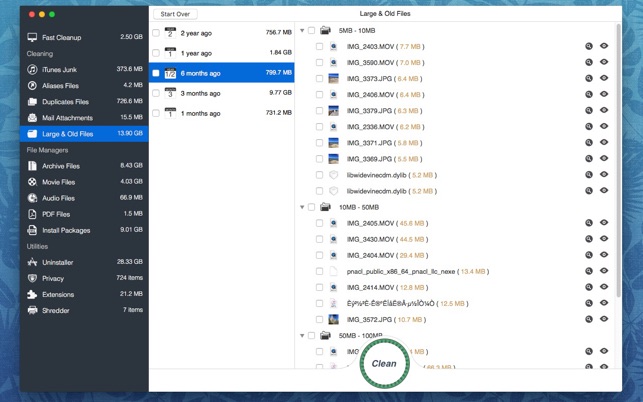Viewport: 643px width, 402px height.
Task: Check the box for IMG_3373.JPG
Action: [x=320, y=79]
